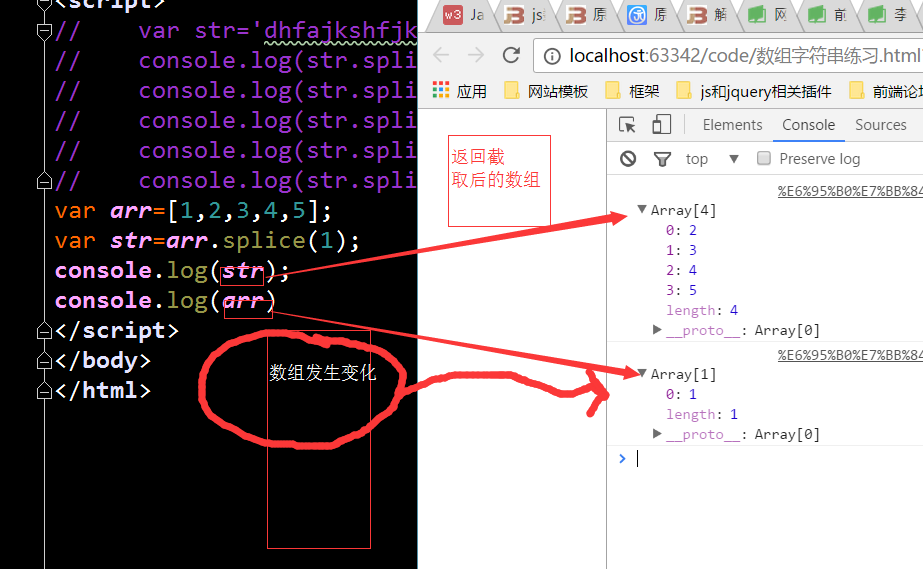
Task: Switch to the '前' browser tab
Action: click(x=828, y=15)
